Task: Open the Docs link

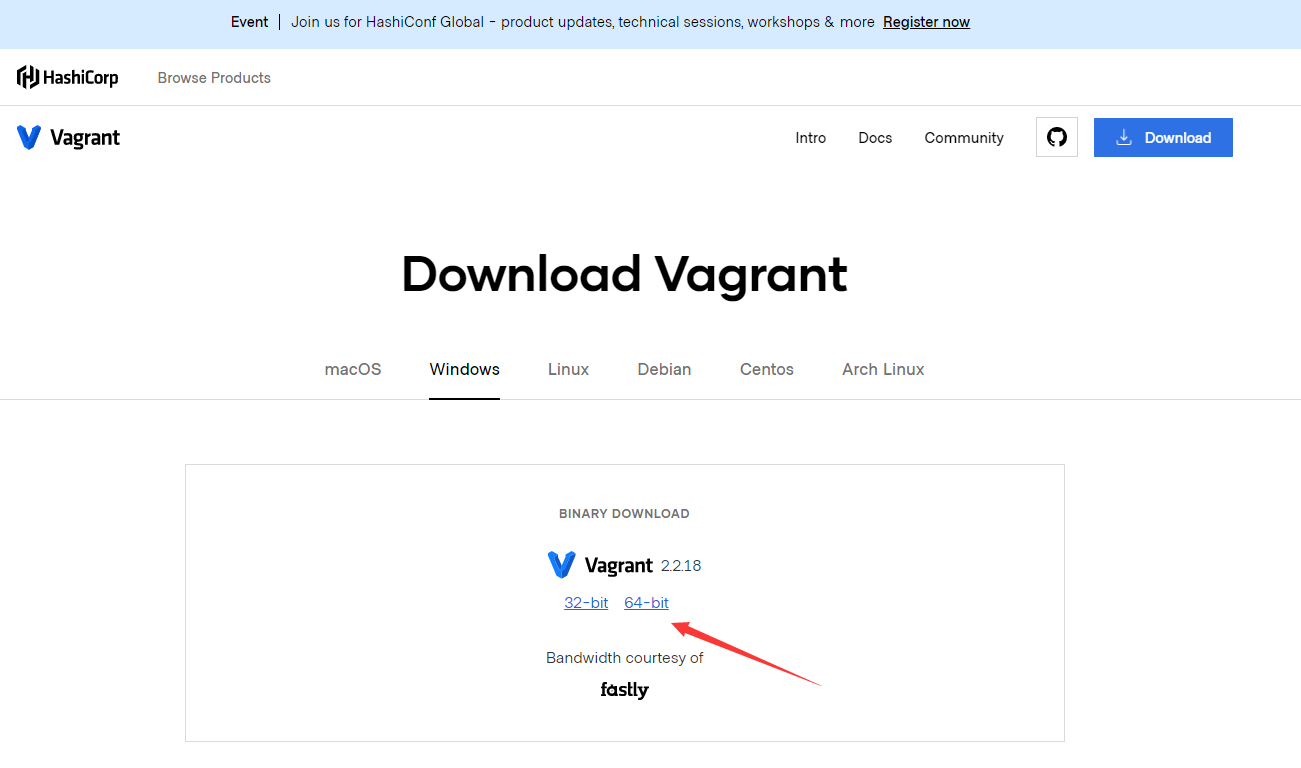Action: coord(875,138)
